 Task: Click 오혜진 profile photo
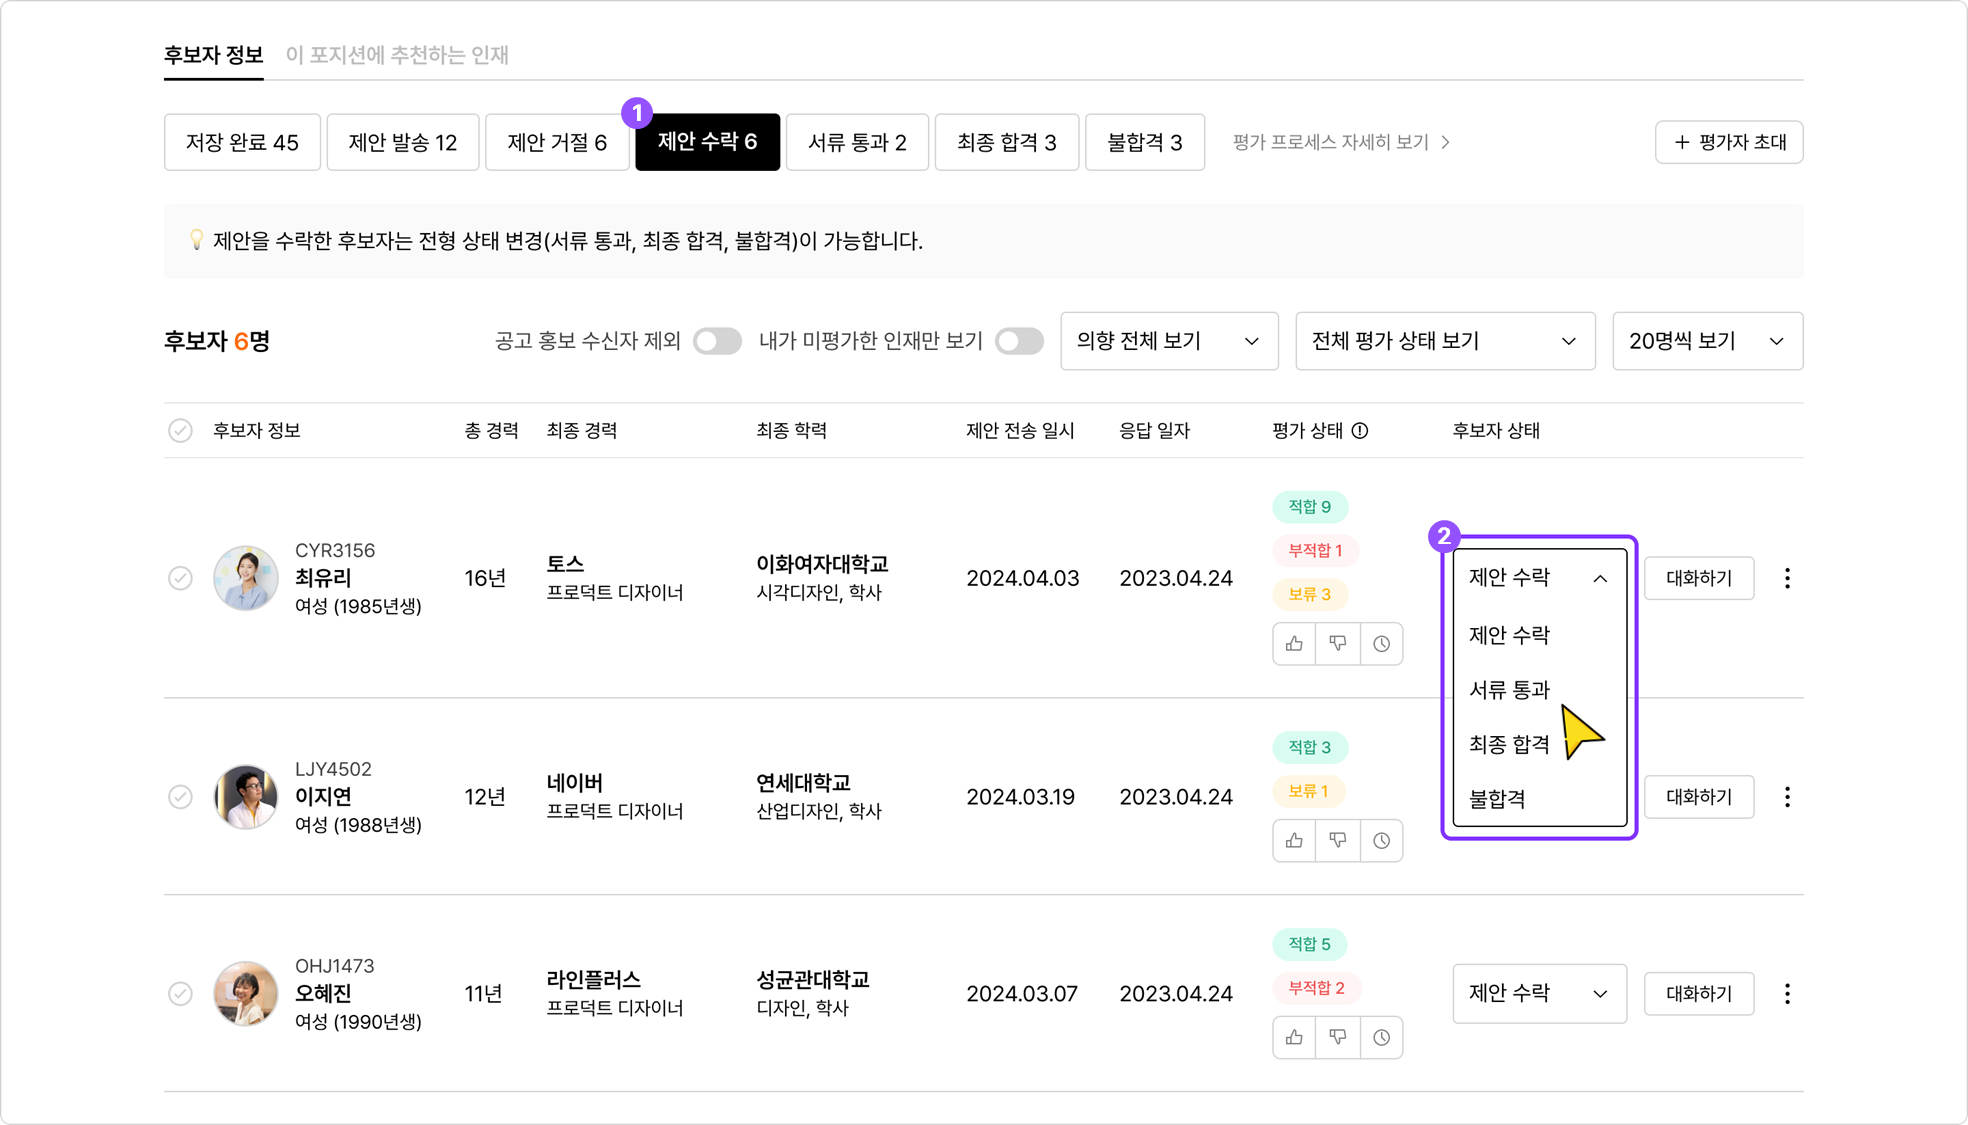pyautogui.click(x=245, y=993)
